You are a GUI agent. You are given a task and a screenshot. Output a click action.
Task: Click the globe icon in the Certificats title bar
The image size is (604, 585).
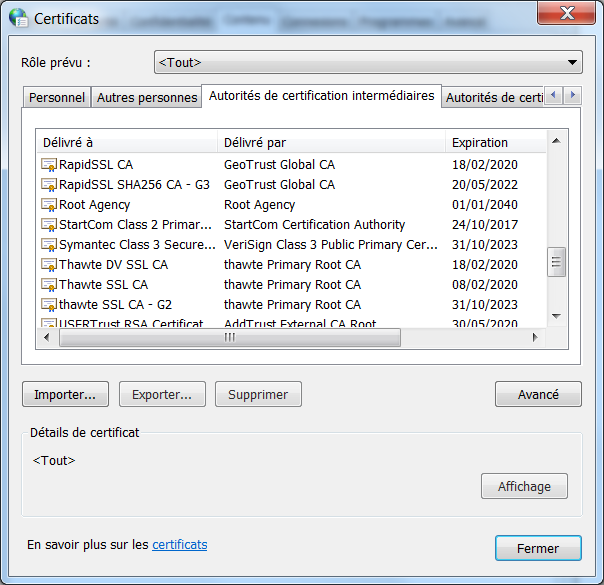click(18, 18)
